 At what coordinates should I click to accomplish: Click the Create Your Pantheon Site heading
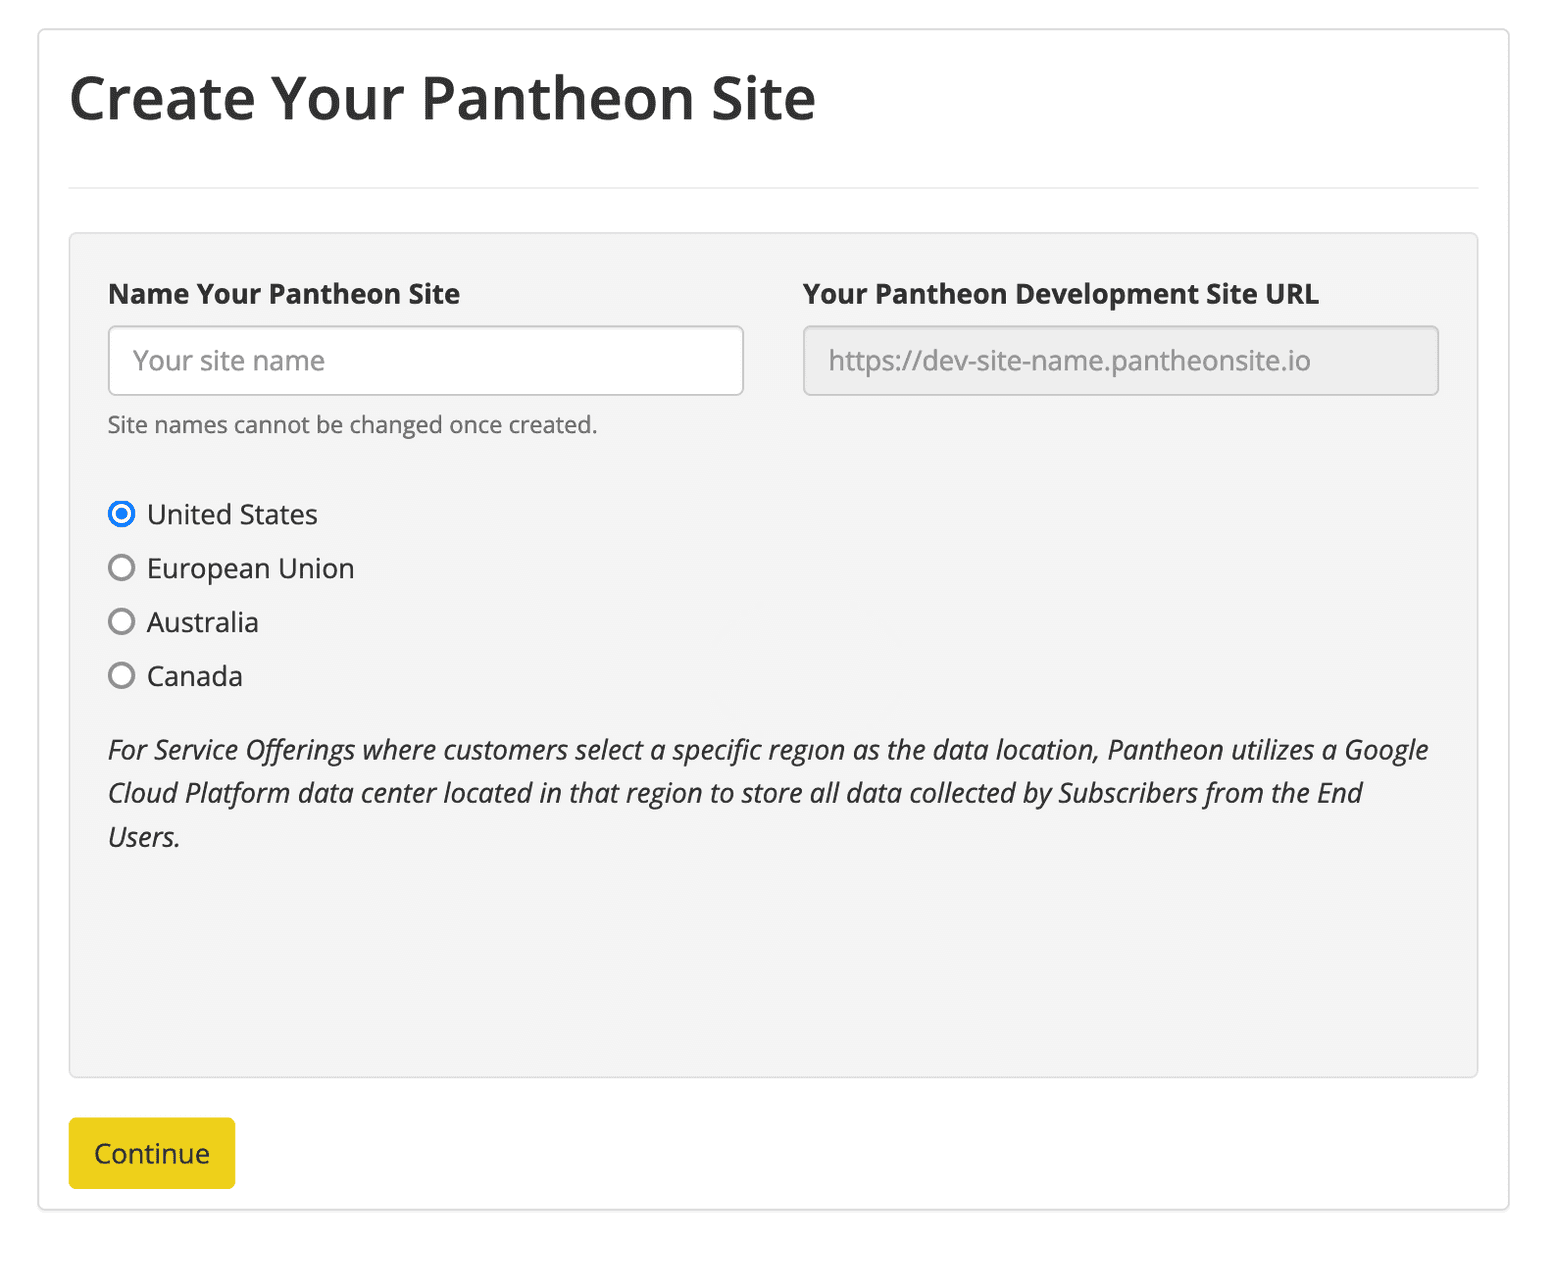click(442, 97)
